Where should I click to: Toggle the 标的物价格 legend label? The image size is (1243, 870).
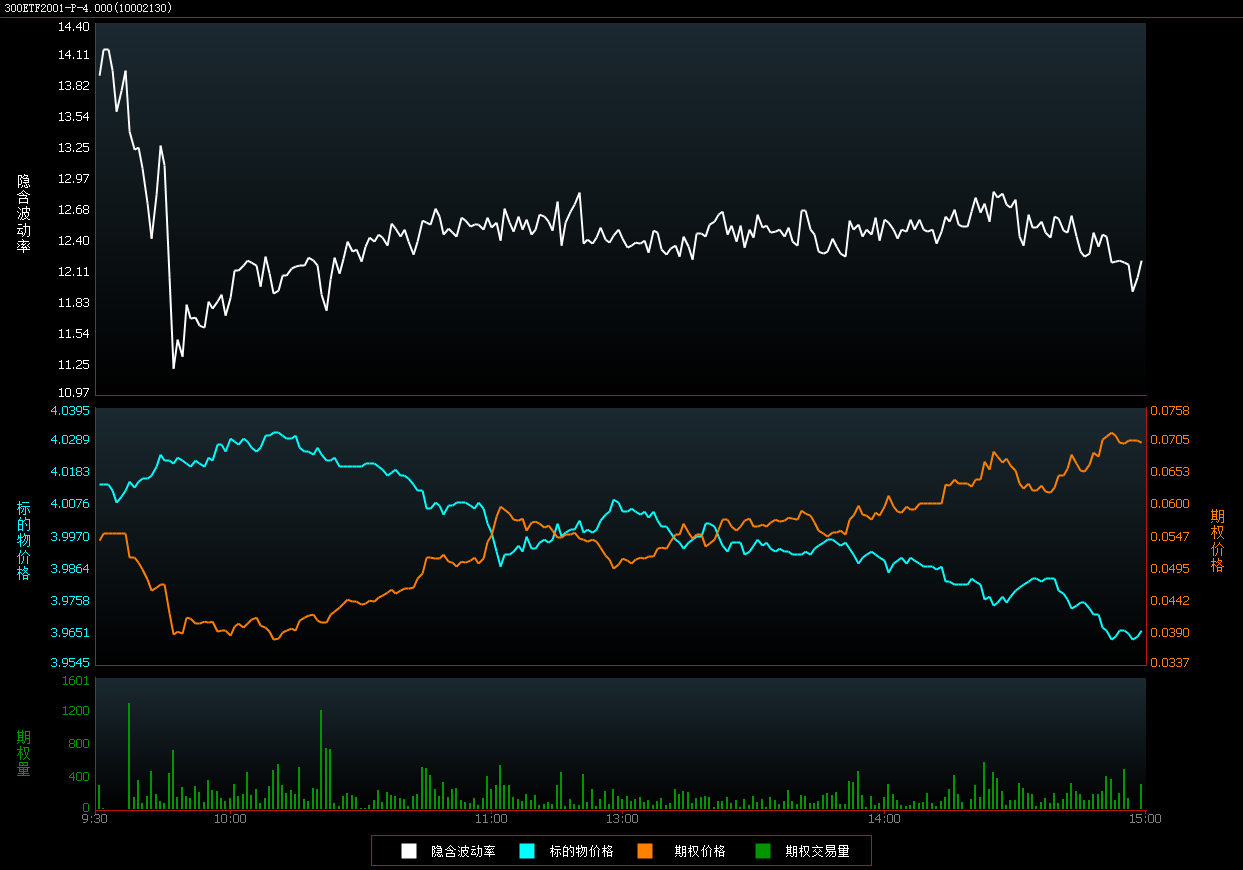pos(581,851)
